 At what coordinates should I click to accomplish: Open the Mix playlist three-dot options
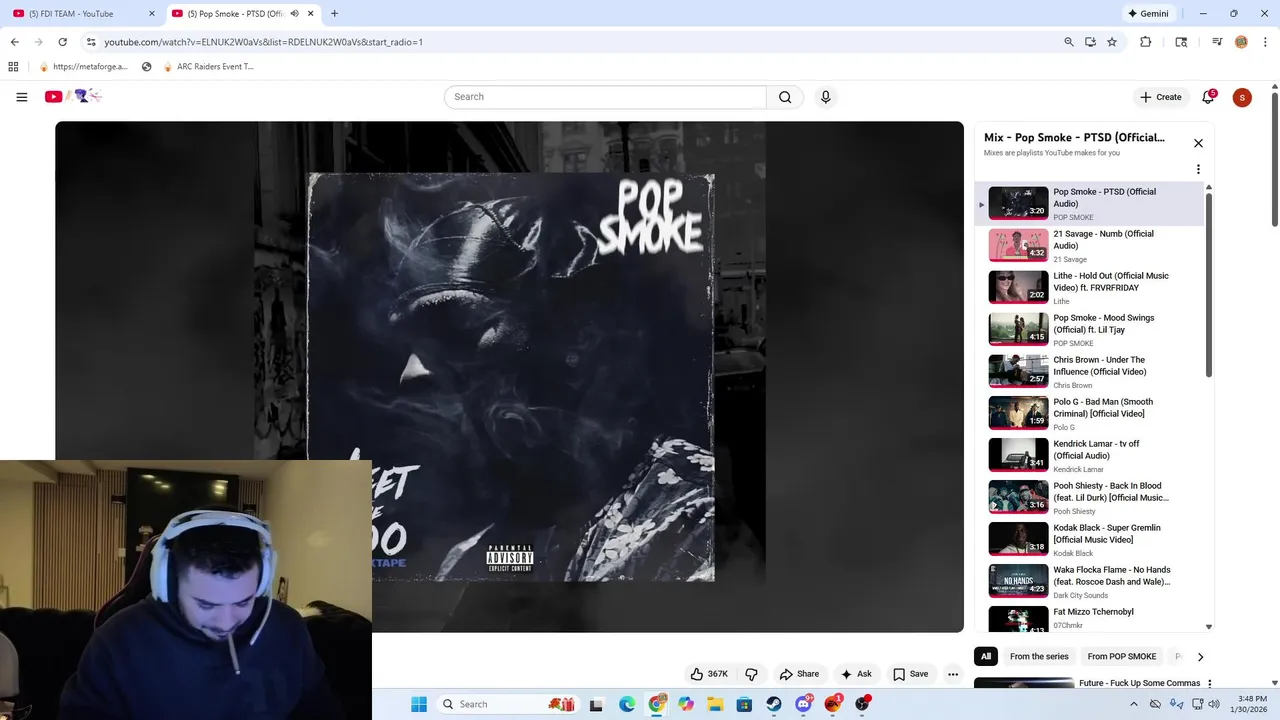[1198, 169]
